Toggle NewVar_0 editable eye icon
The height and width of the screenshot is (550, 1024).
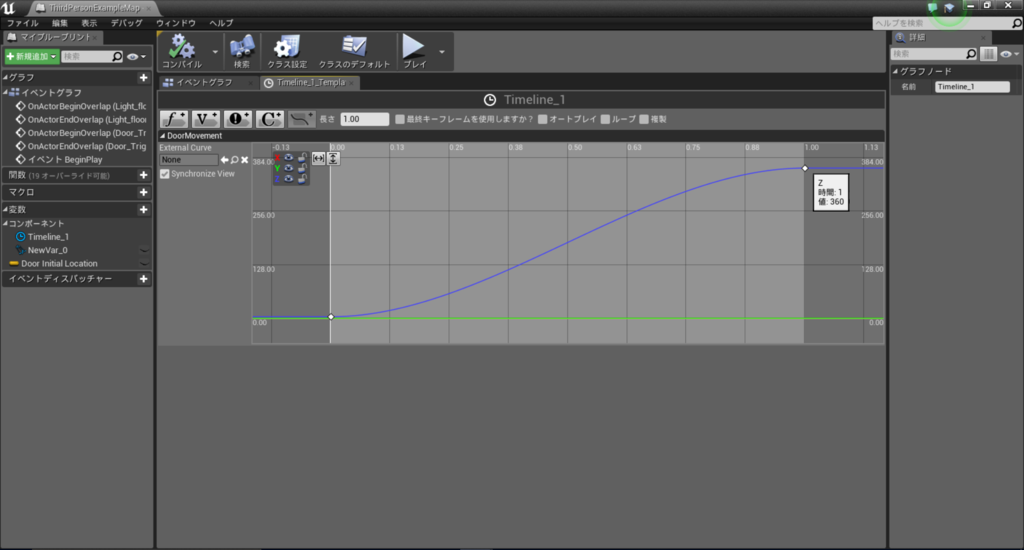click(x=144, y=250)
